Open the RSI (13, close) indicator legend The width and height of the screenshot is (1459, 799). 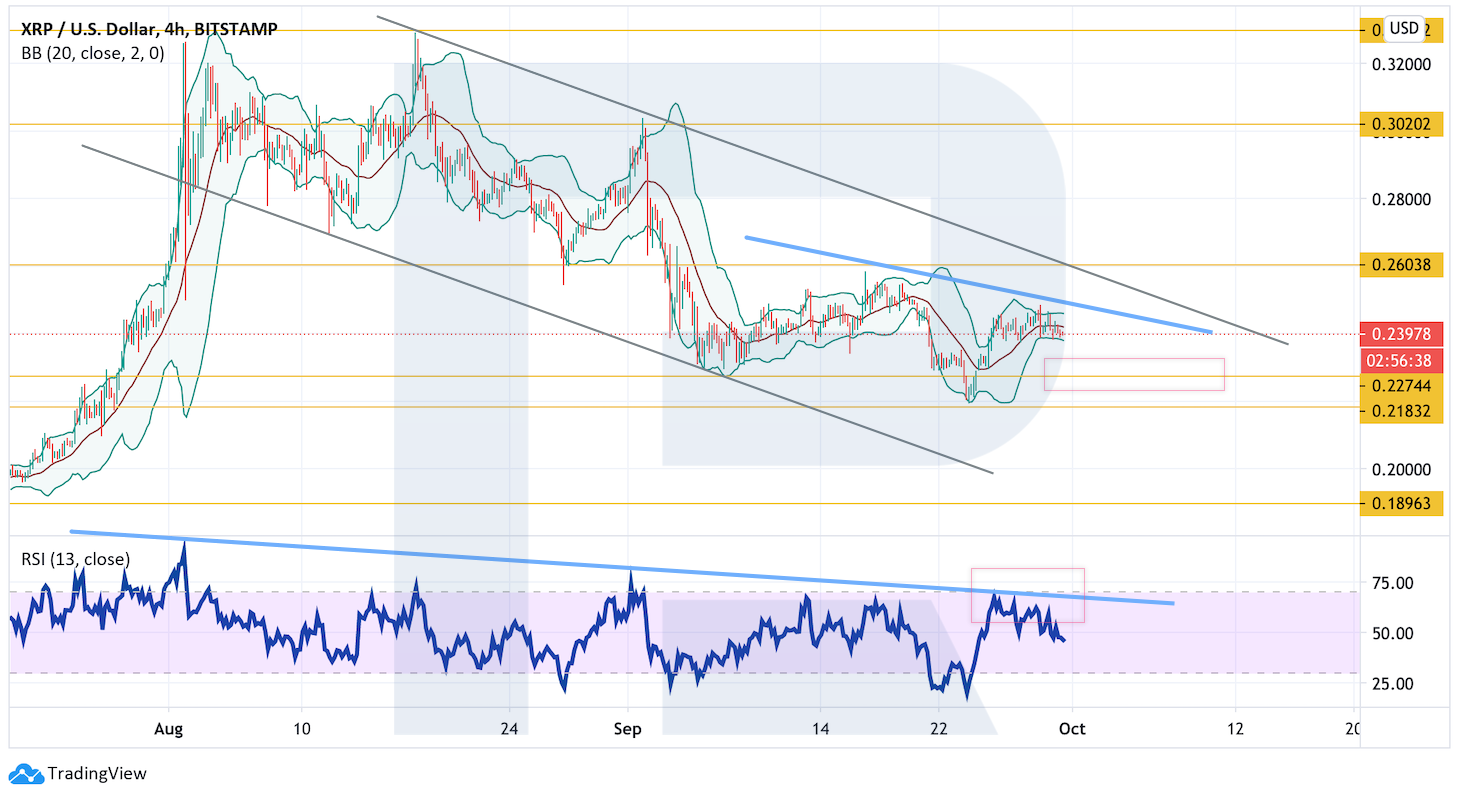75,560
